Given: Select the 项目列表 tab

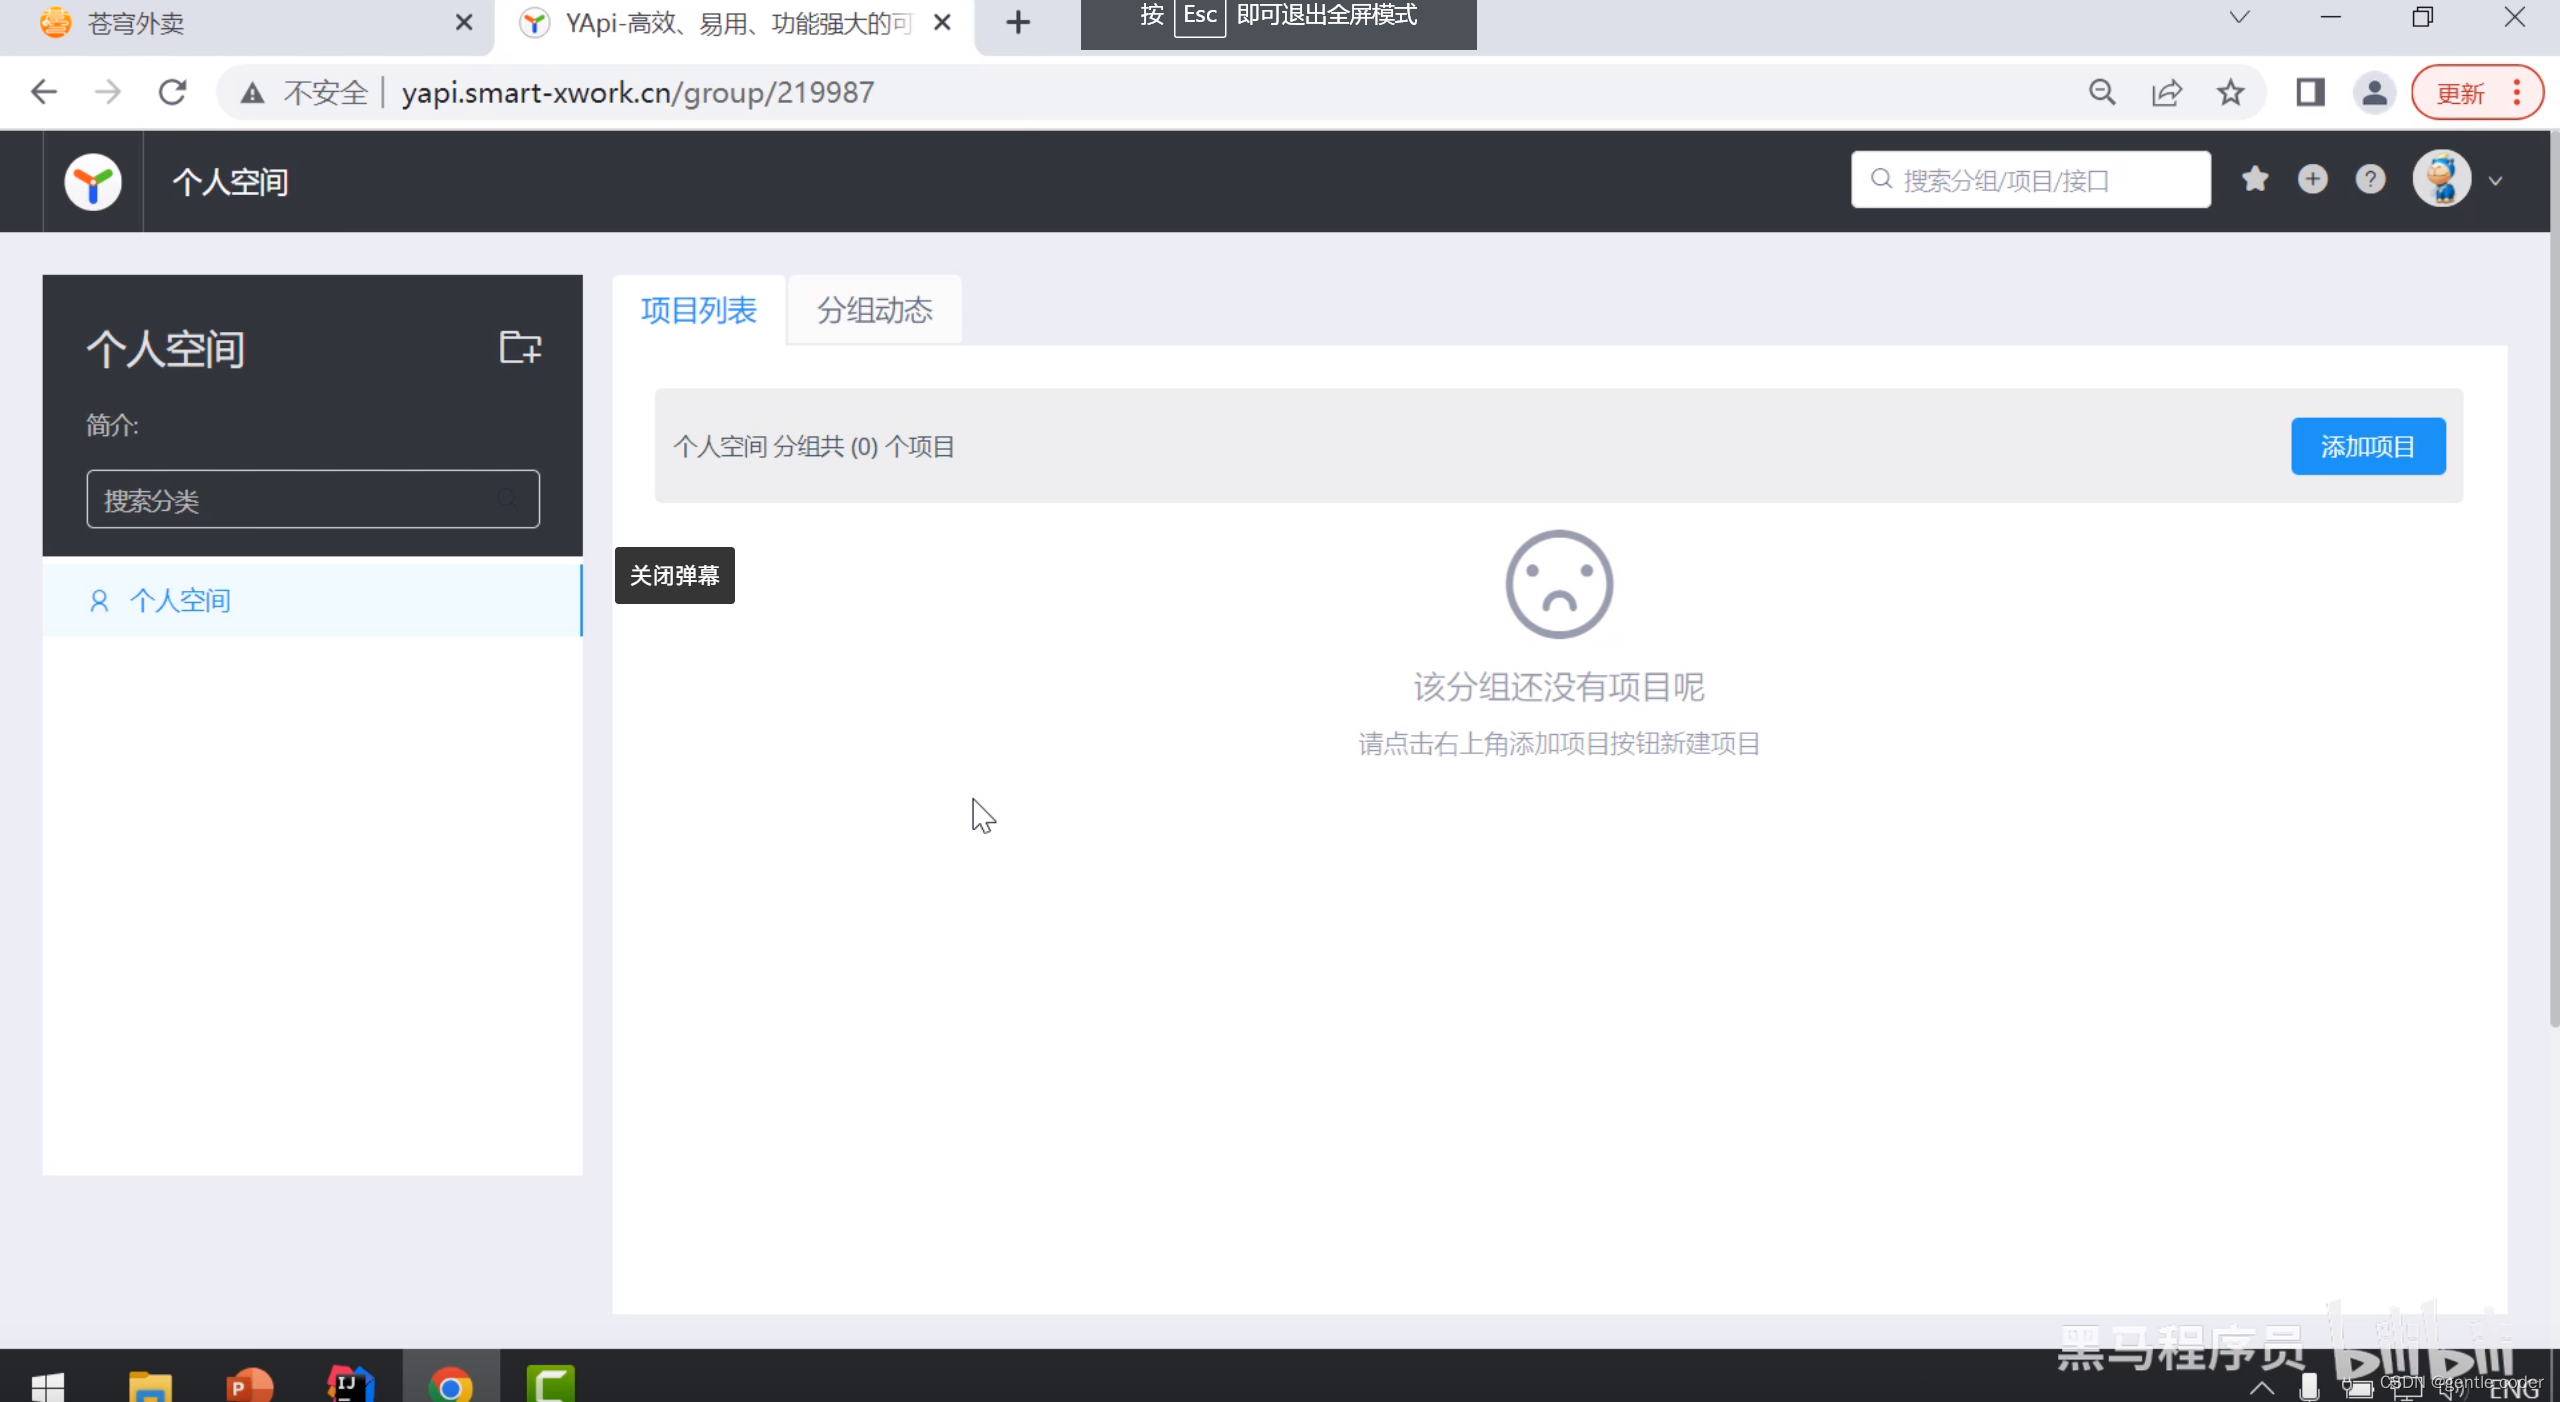Looking at the screenshot, I should click(698, 310).
